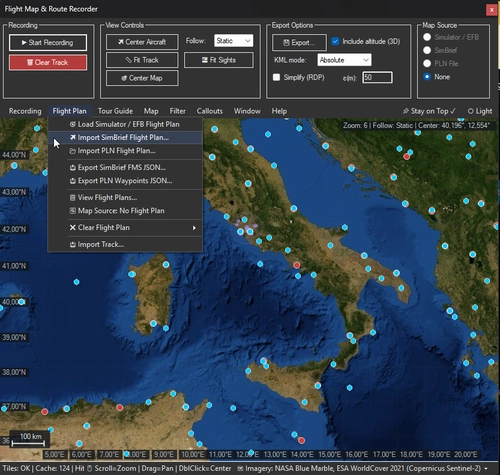This screenshot has width=500, height=475.
Task: Close the Flight Map window
Action: 491,10
